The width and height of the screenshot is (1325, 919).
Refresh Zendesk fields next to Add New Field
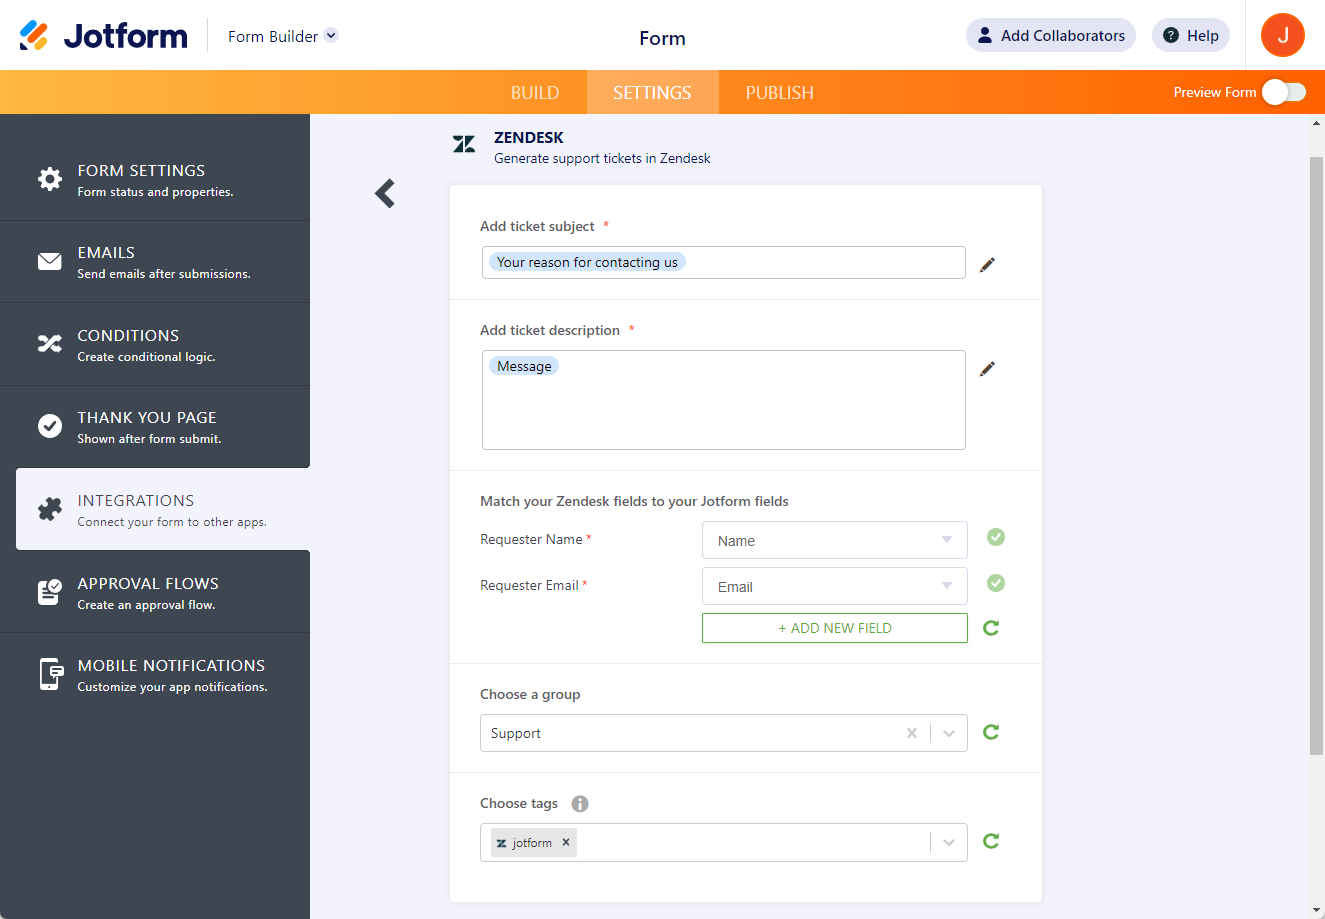click(991, 628)
